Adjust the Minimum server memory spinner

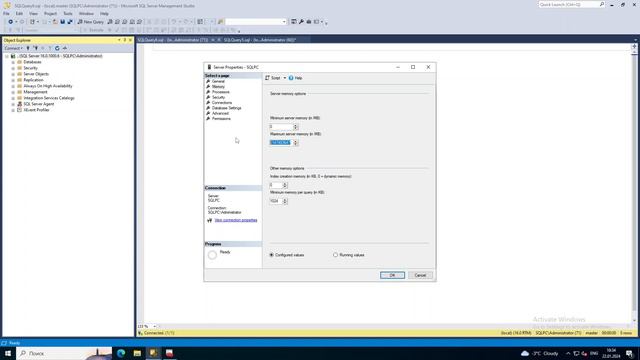(296, 127)
